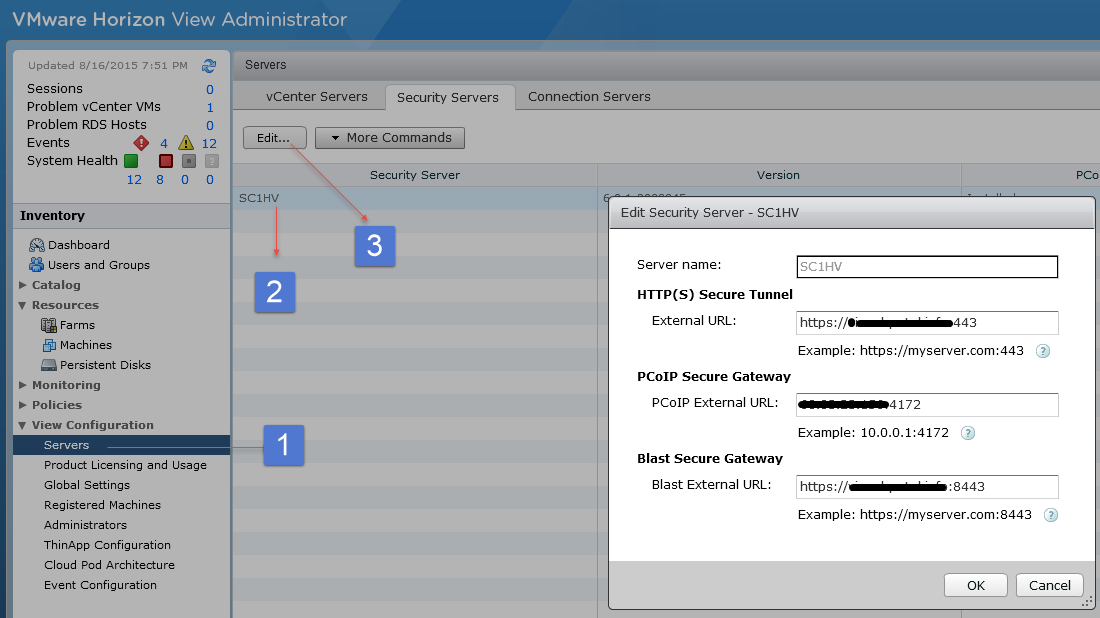Image resolution: width=1100 pixels, height=618 pixels.
Task: Open Machines under Resources
Action: coord(86,345)
